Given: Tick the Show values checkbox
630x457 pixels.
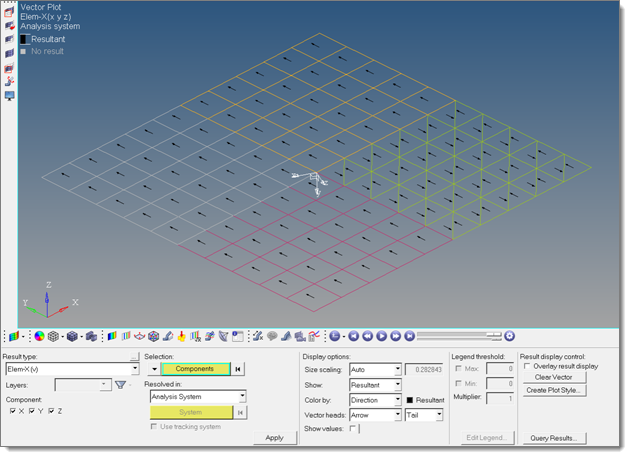Looking at the screenshot, I should tap(354, 428).
